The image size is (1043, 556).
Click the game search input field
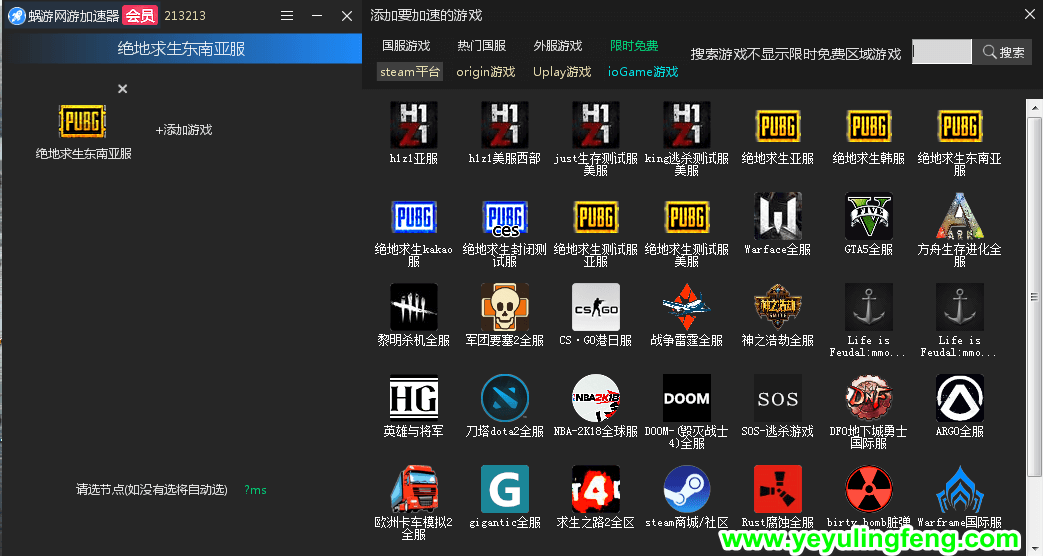point(942,52)
